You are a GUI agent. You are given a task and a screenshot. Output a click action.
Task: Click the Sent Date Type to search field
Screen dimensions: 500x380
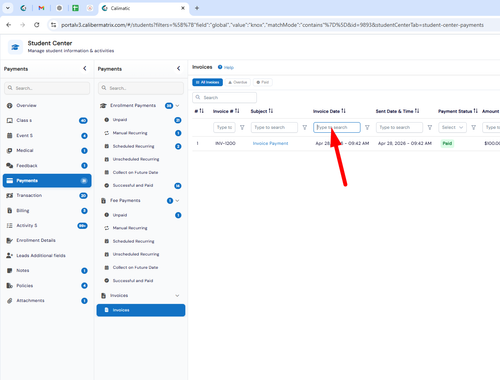point(399,127)
